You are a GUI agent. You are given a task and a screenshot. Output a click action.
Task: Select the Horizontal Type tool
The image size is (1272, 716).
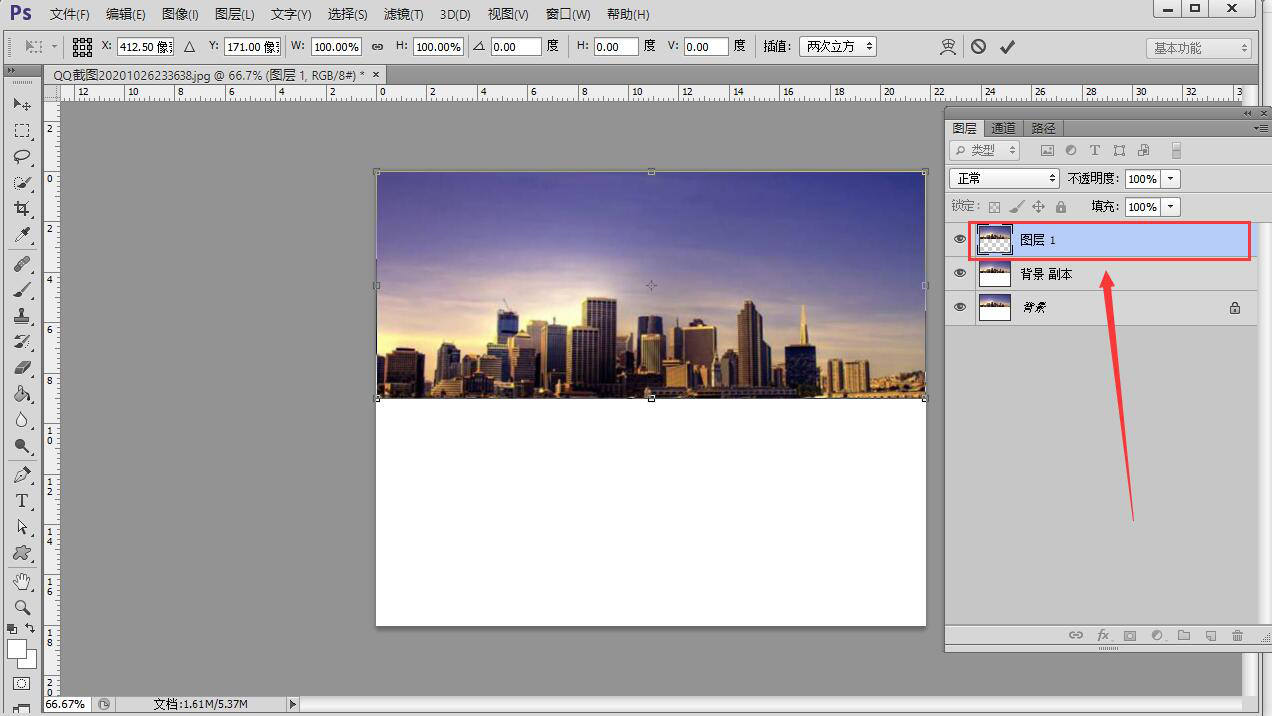point(21,501)
